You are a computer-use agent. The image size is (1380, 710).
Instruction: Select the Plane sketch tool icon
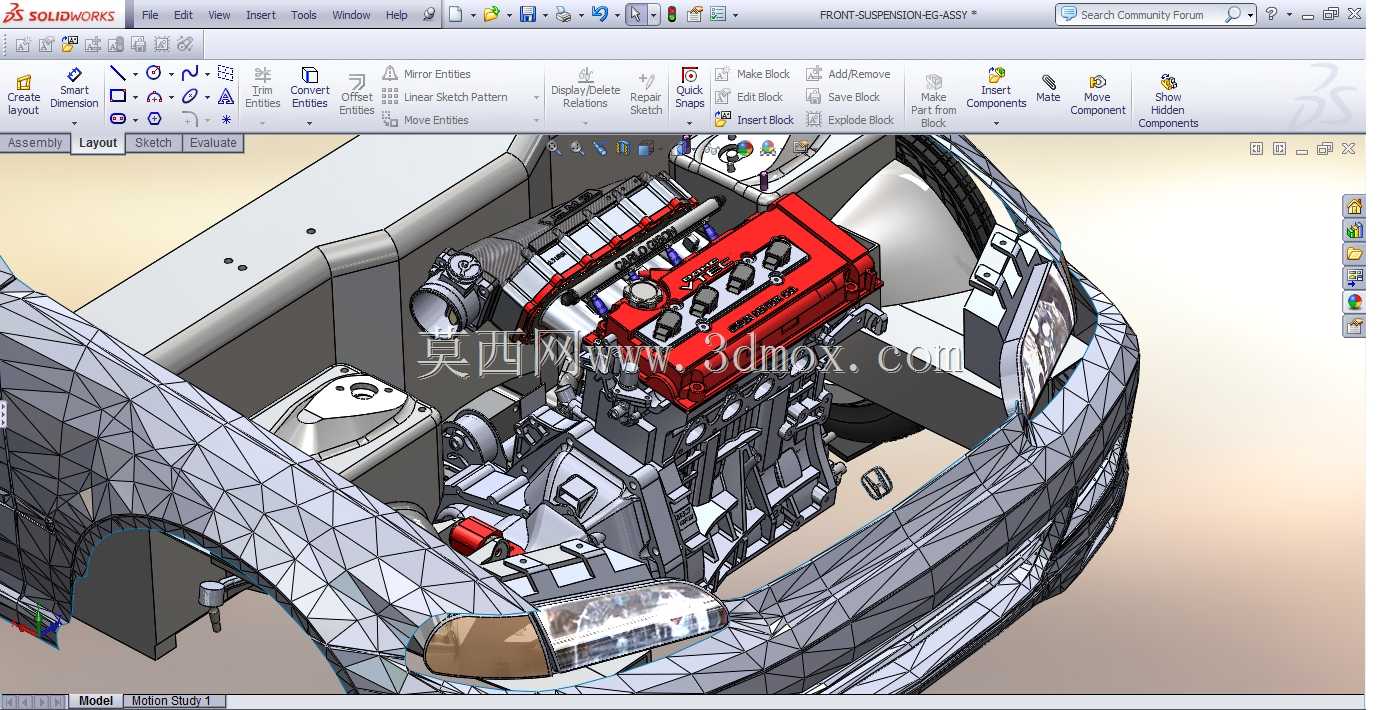point(226,74)
